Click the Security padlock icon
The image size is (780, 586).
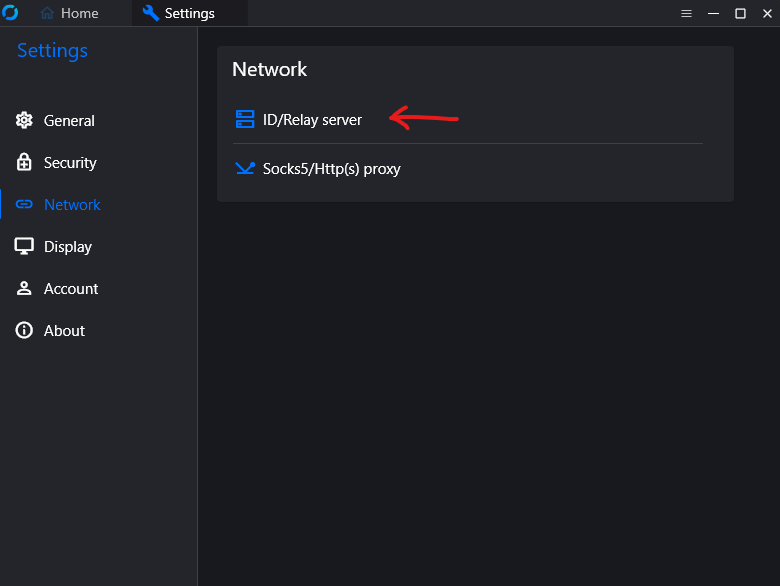(24, 162)
